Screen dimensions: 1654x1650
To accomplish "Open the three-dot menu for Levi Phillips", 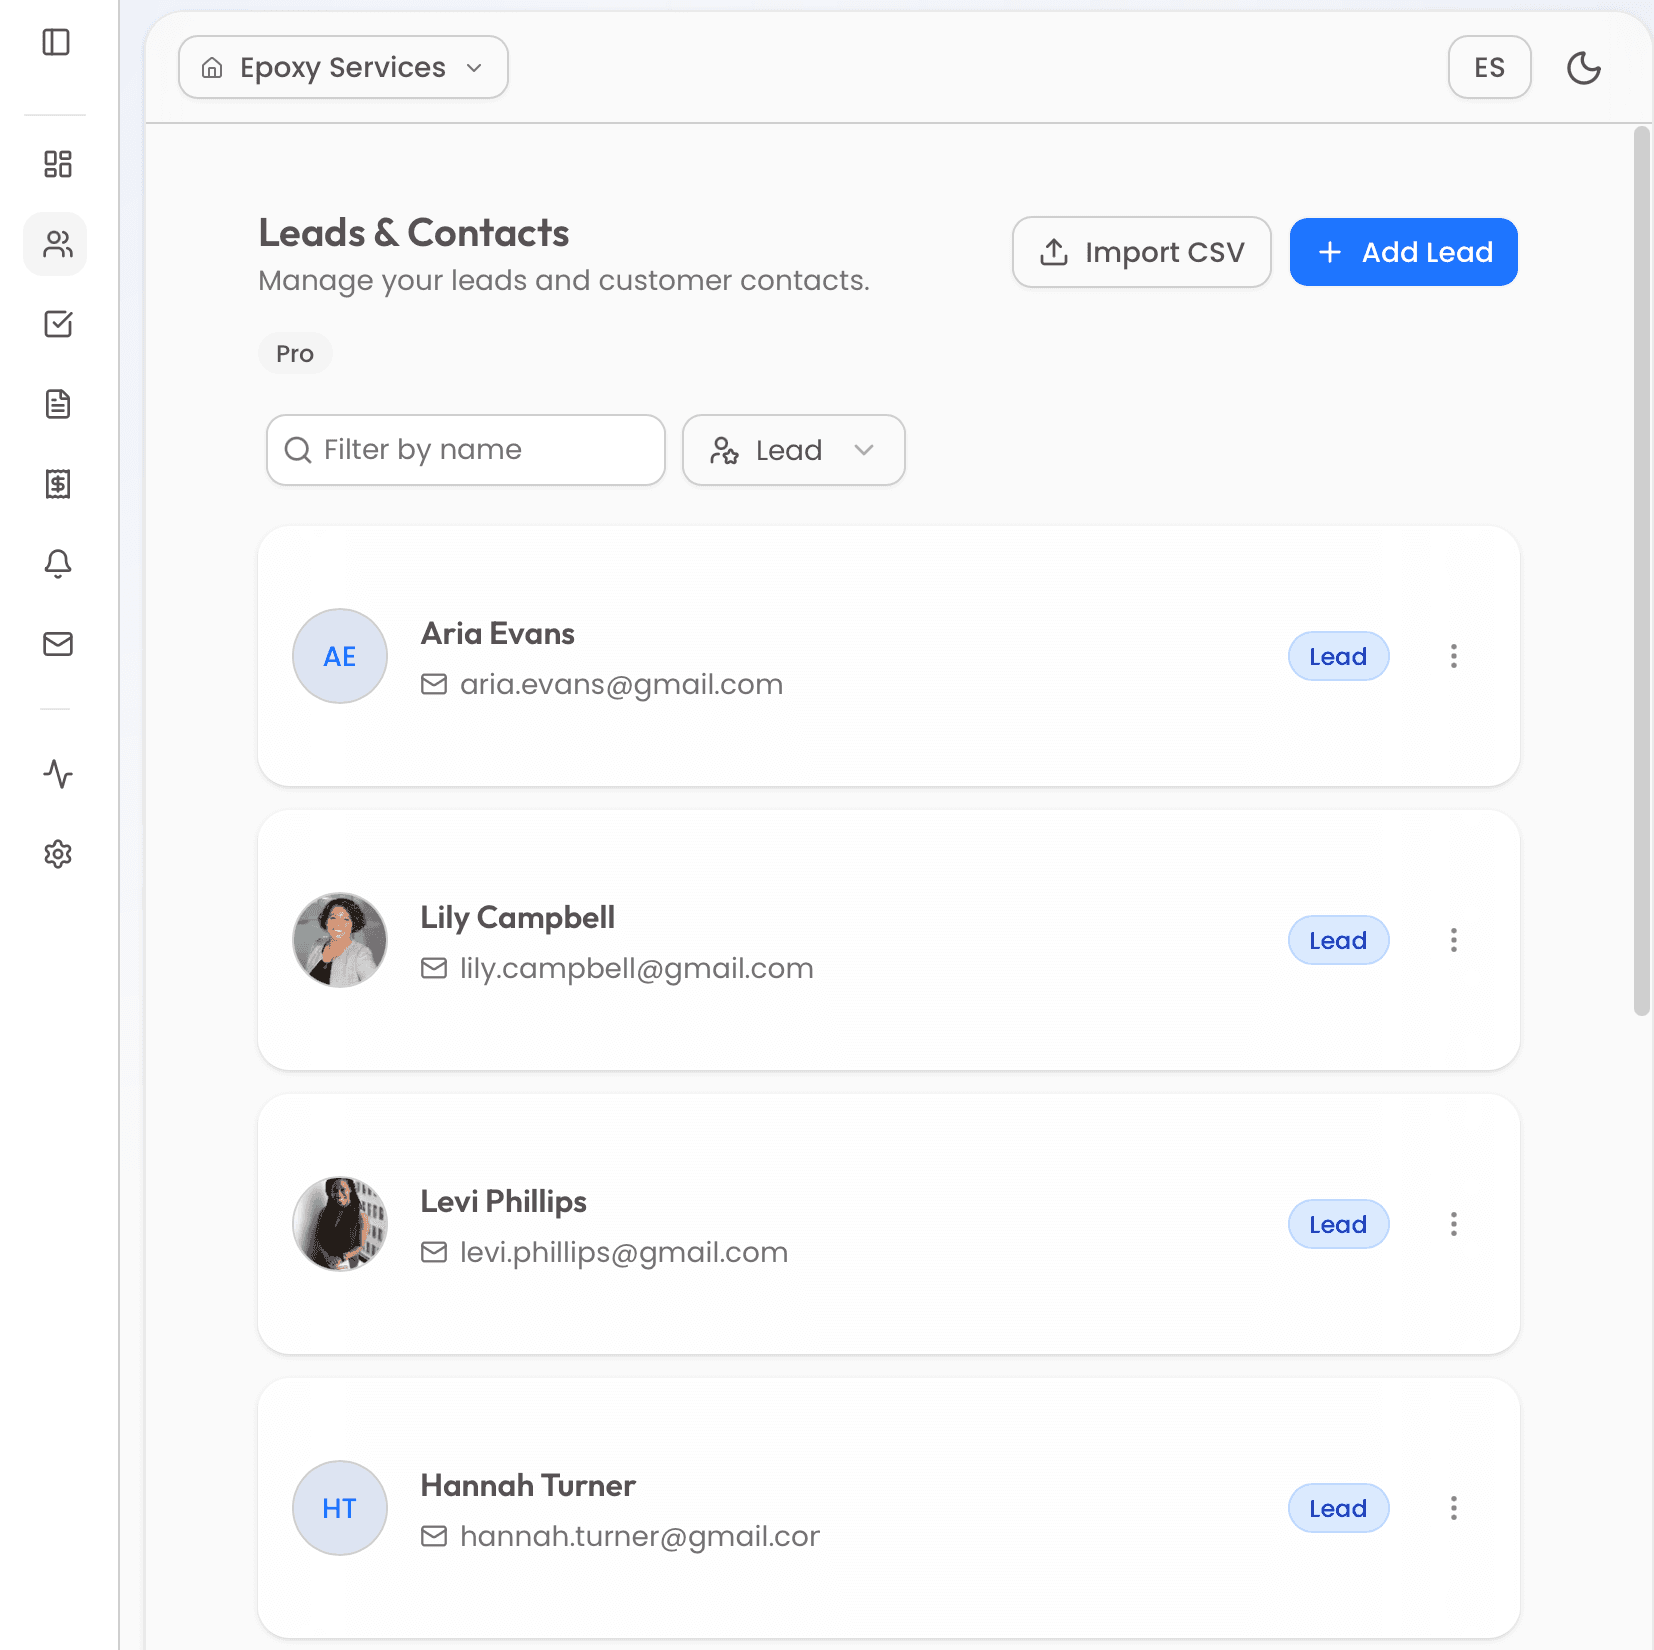I will pyautogui.click(x=1454, y=1224).
